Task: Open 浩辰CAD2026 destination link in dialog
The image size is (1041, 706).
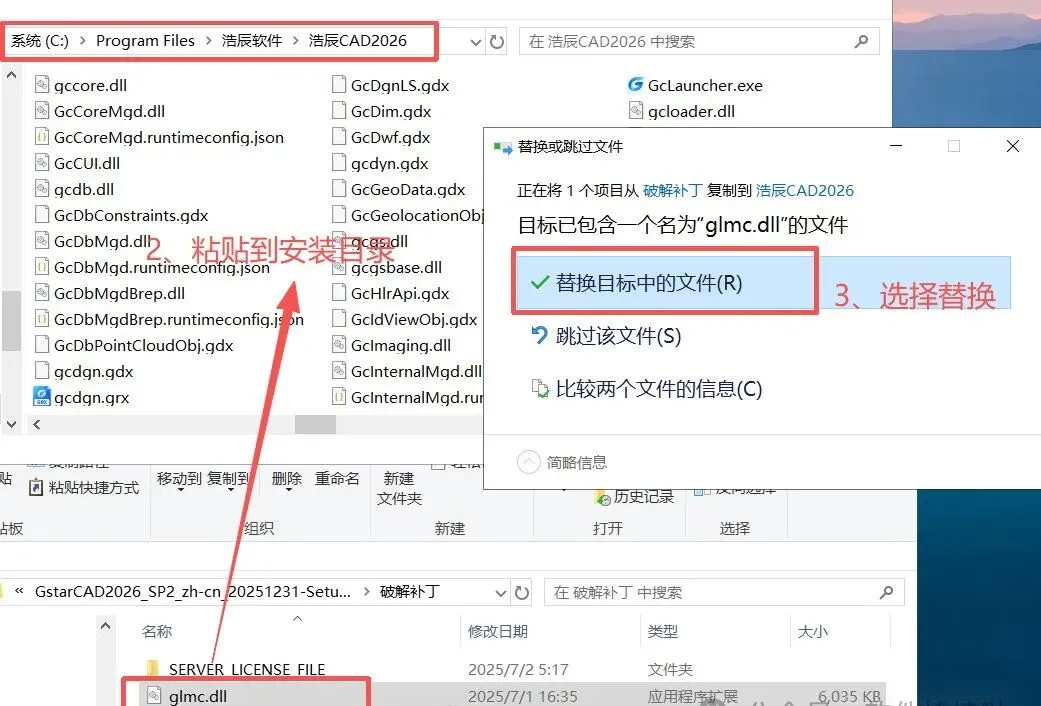Action: pyautogui.click(x=805, y=191)
